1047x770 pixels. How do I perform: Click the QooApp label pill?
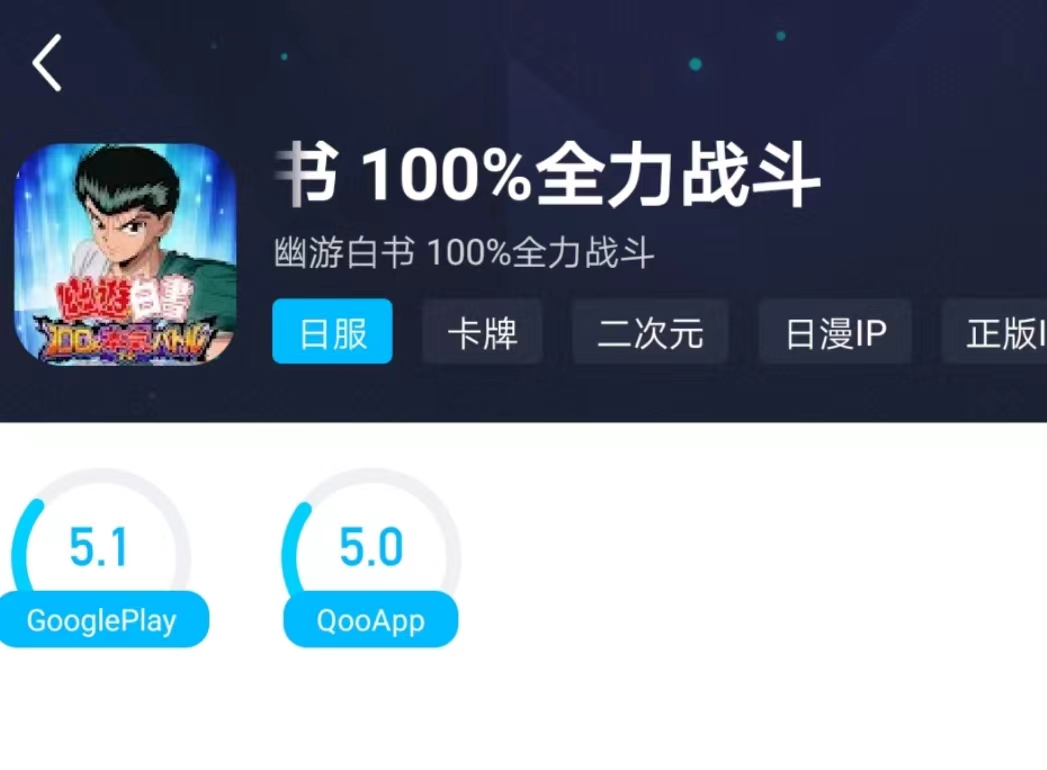pyautogui.click(x=371, y=620)
